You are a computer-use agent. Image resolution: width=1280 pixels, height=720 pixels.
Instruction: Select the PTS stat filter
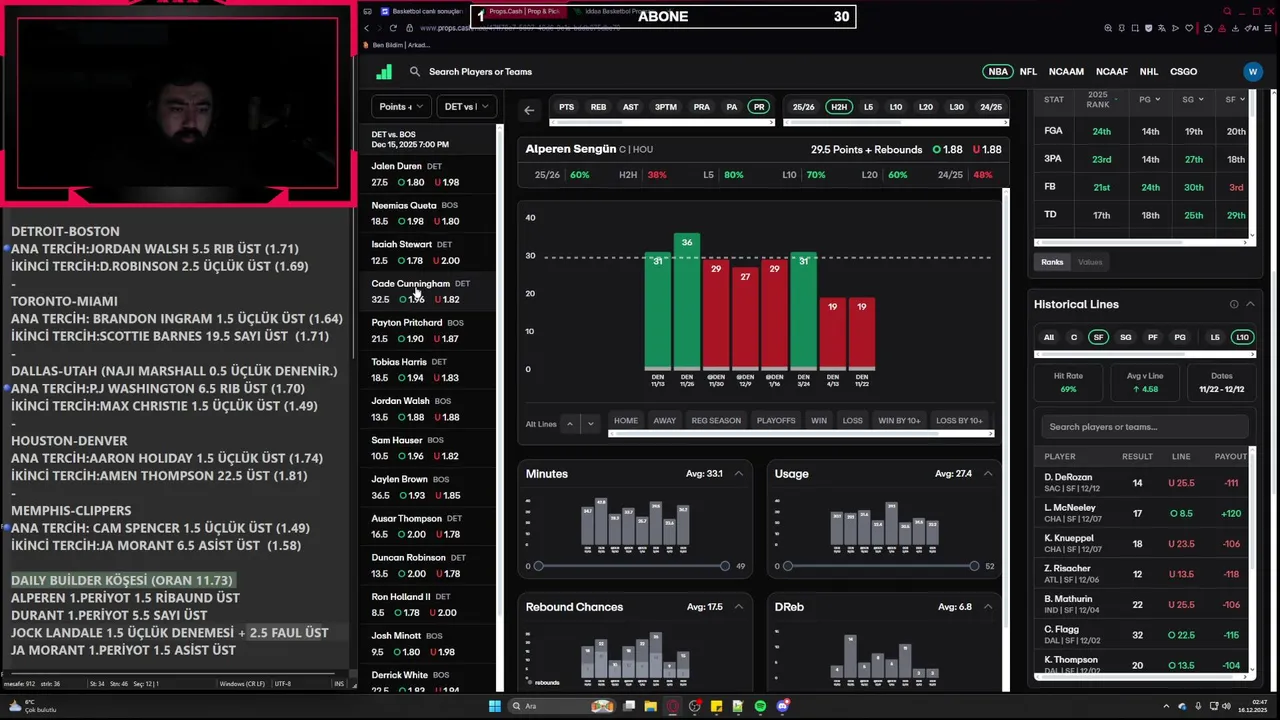[x=566, y=107]
